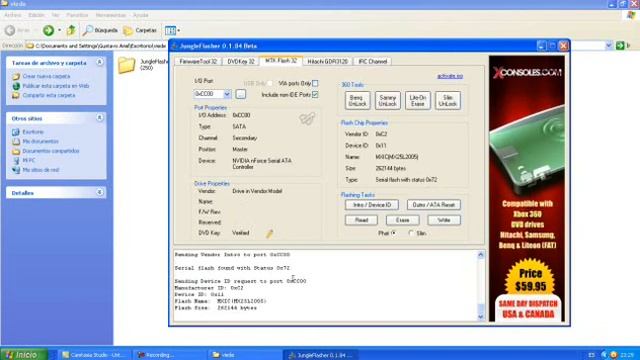Open the Ayuda menu in Explorer
Image resolution: width=640 pixels, height=360 pixels.
coord(140,15)
